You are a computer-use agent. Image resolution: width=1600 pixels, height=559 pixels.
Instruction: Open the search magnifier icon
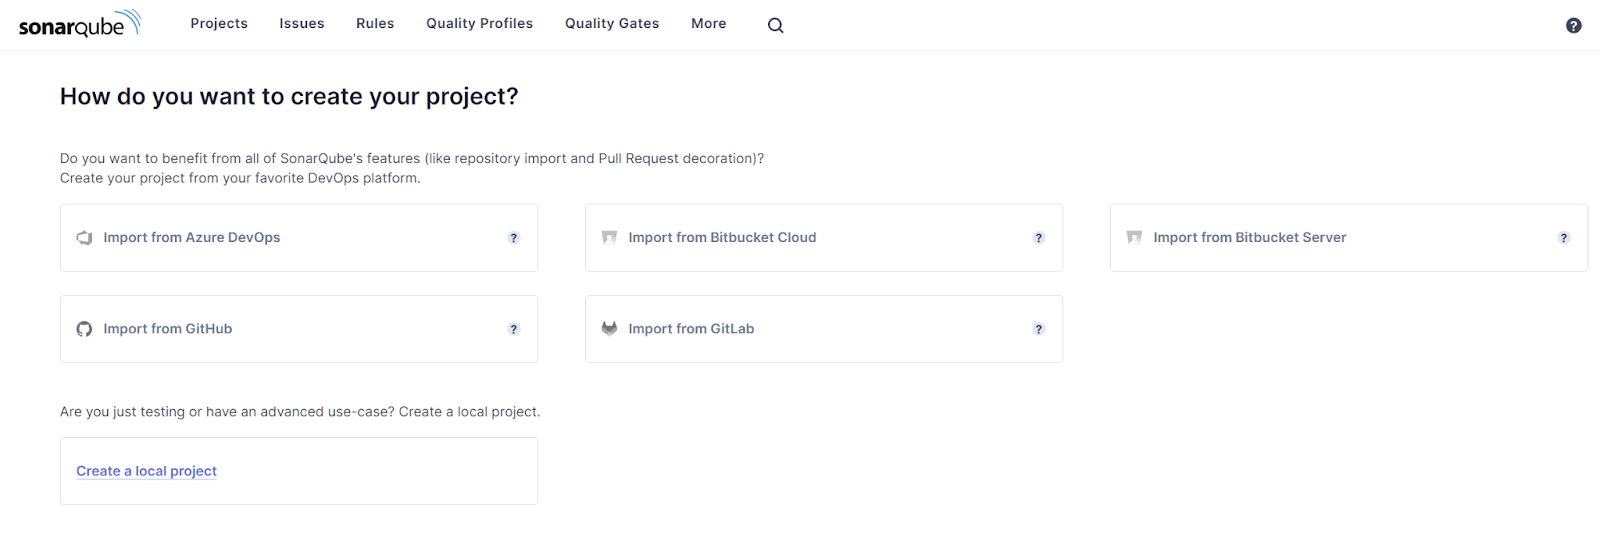point(775,25)
